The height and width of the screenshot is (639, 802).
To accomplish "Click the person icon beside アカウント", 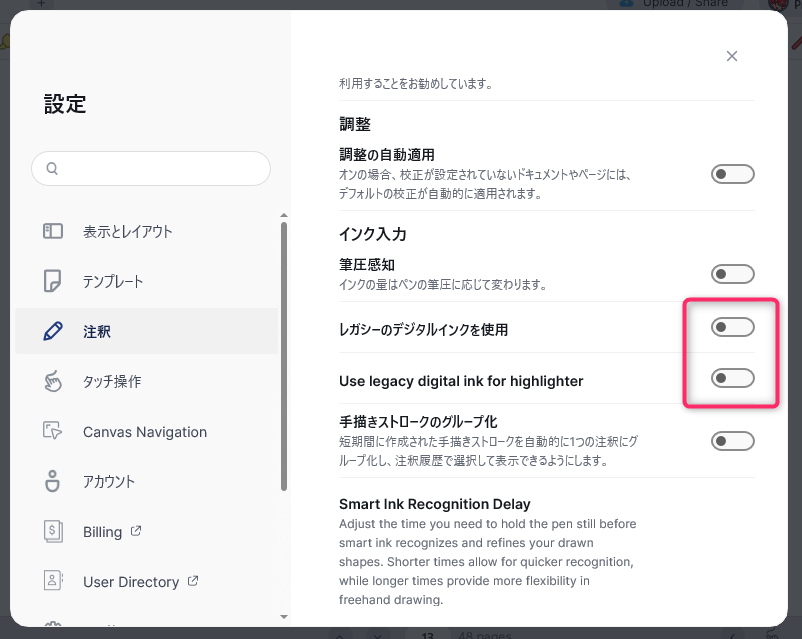I will point(53,481).
